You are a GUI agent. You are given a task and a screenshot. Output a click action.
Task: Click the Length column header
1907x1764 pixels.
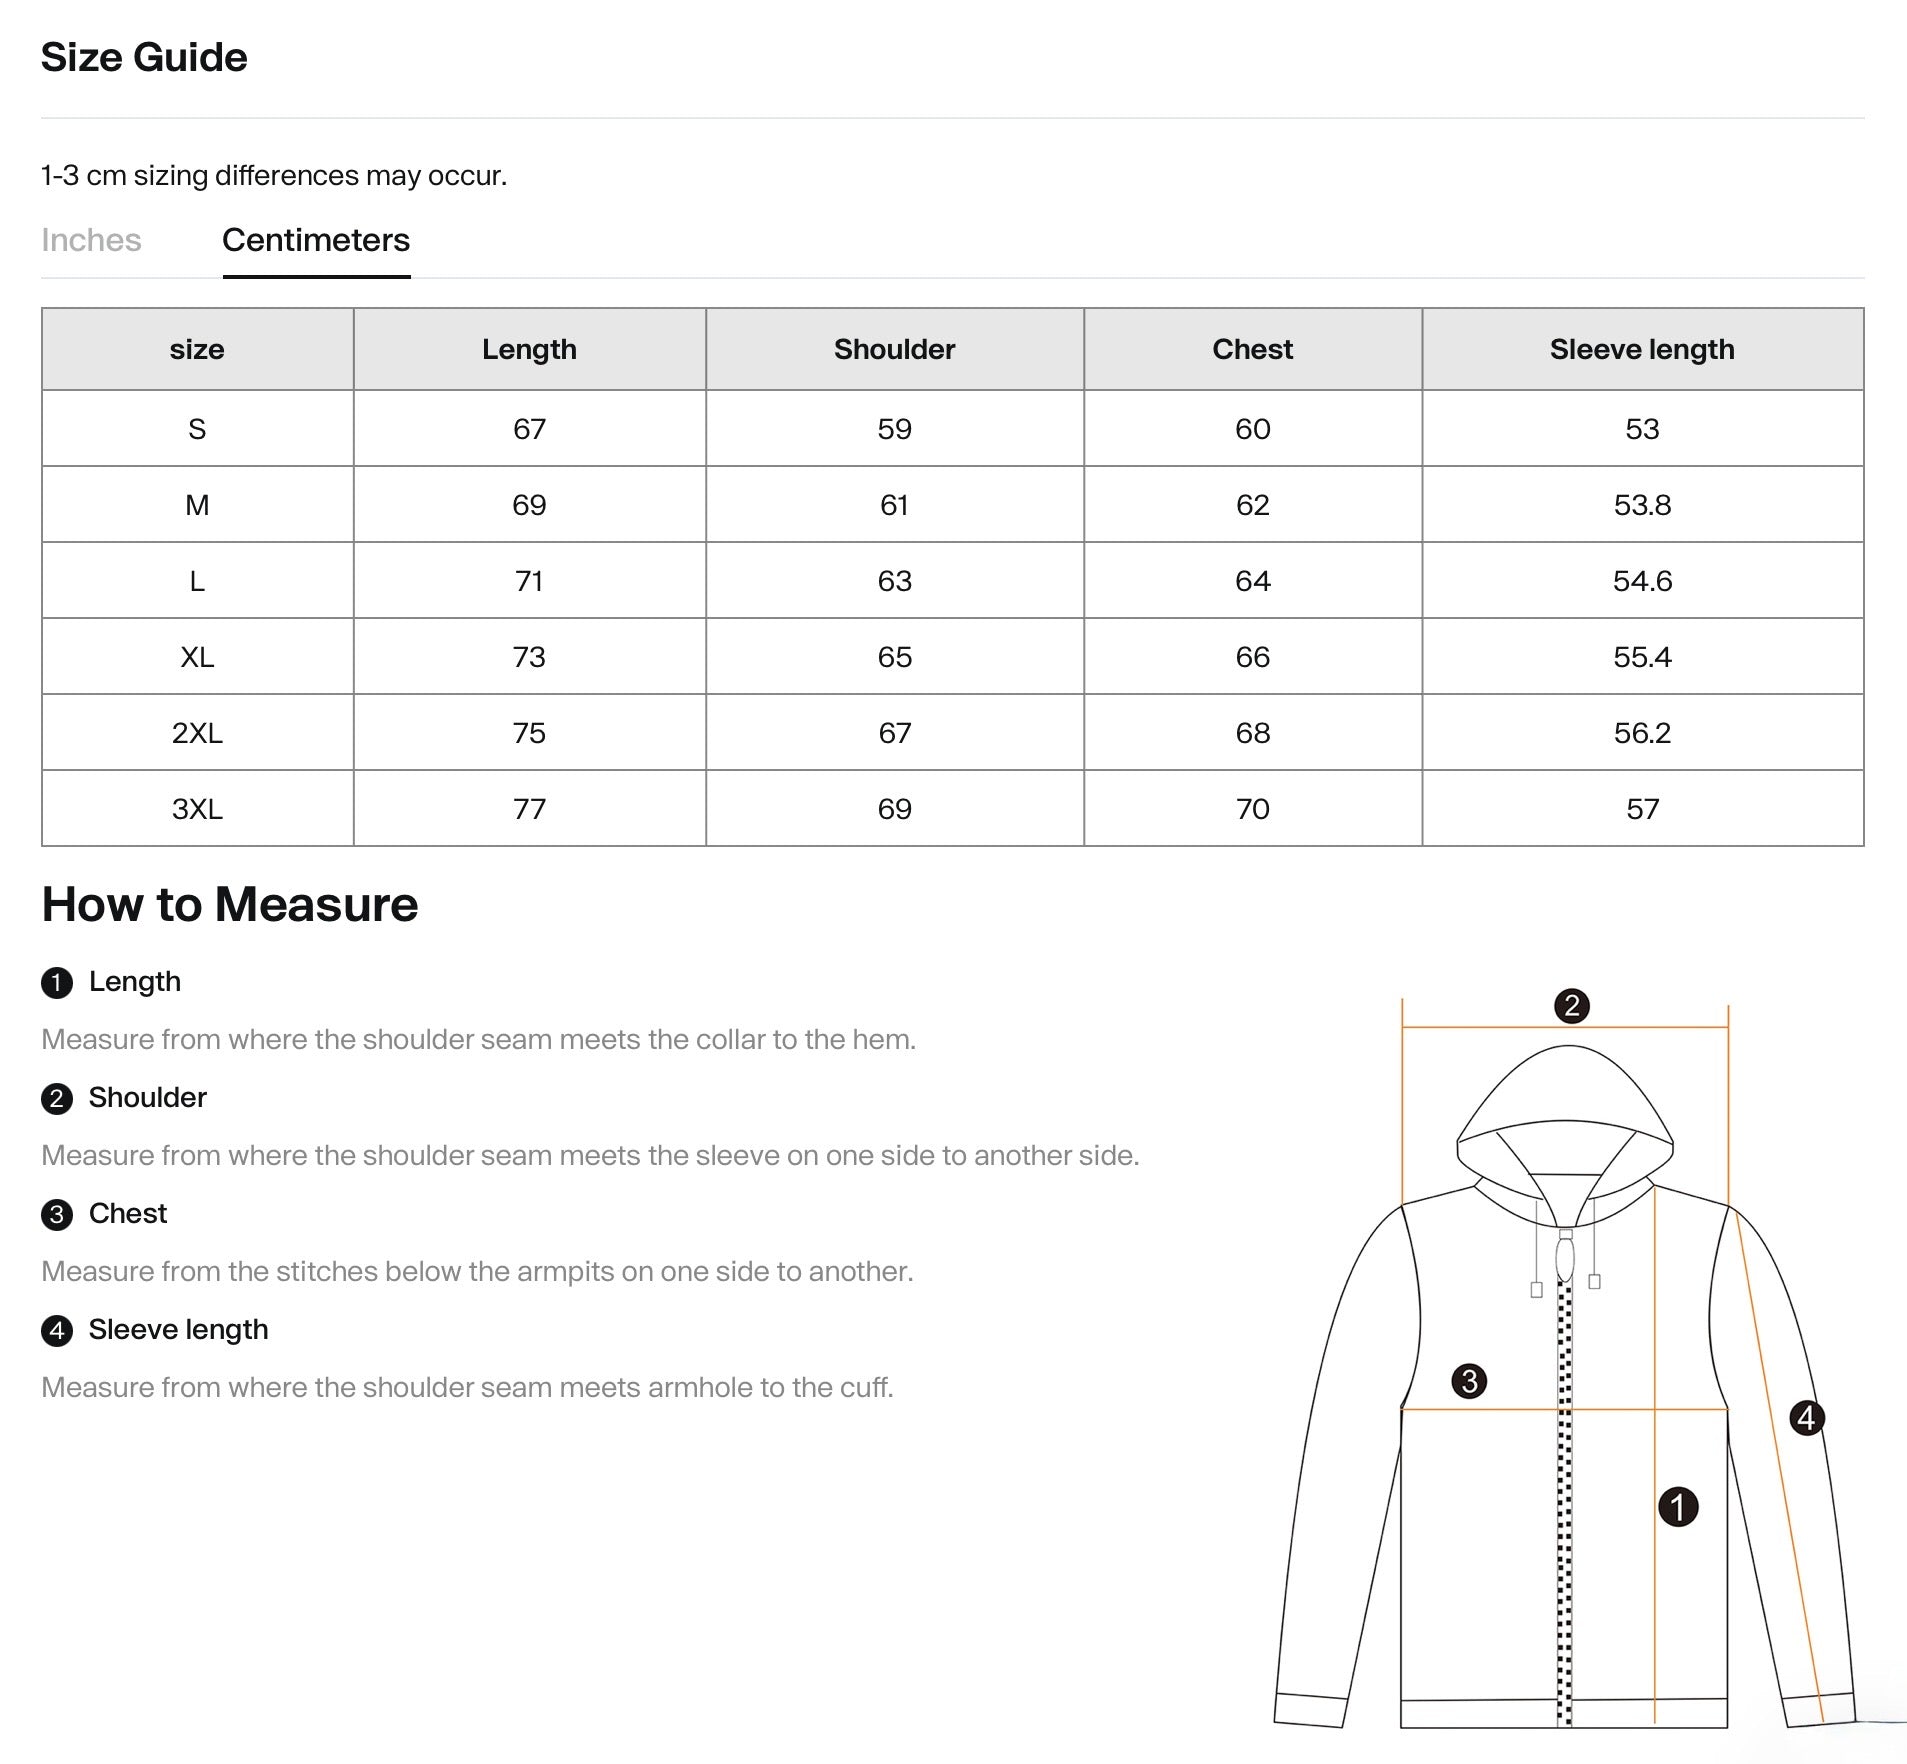click(529, 349)
